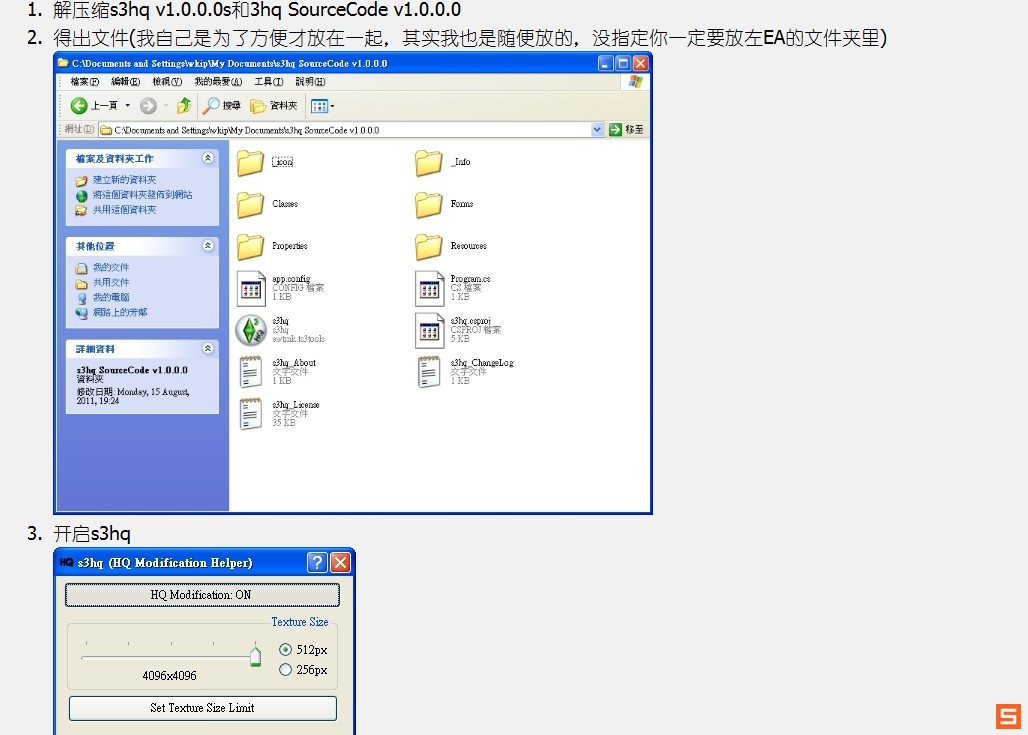Open the s3hq application file icon

[x=250, y=330]
